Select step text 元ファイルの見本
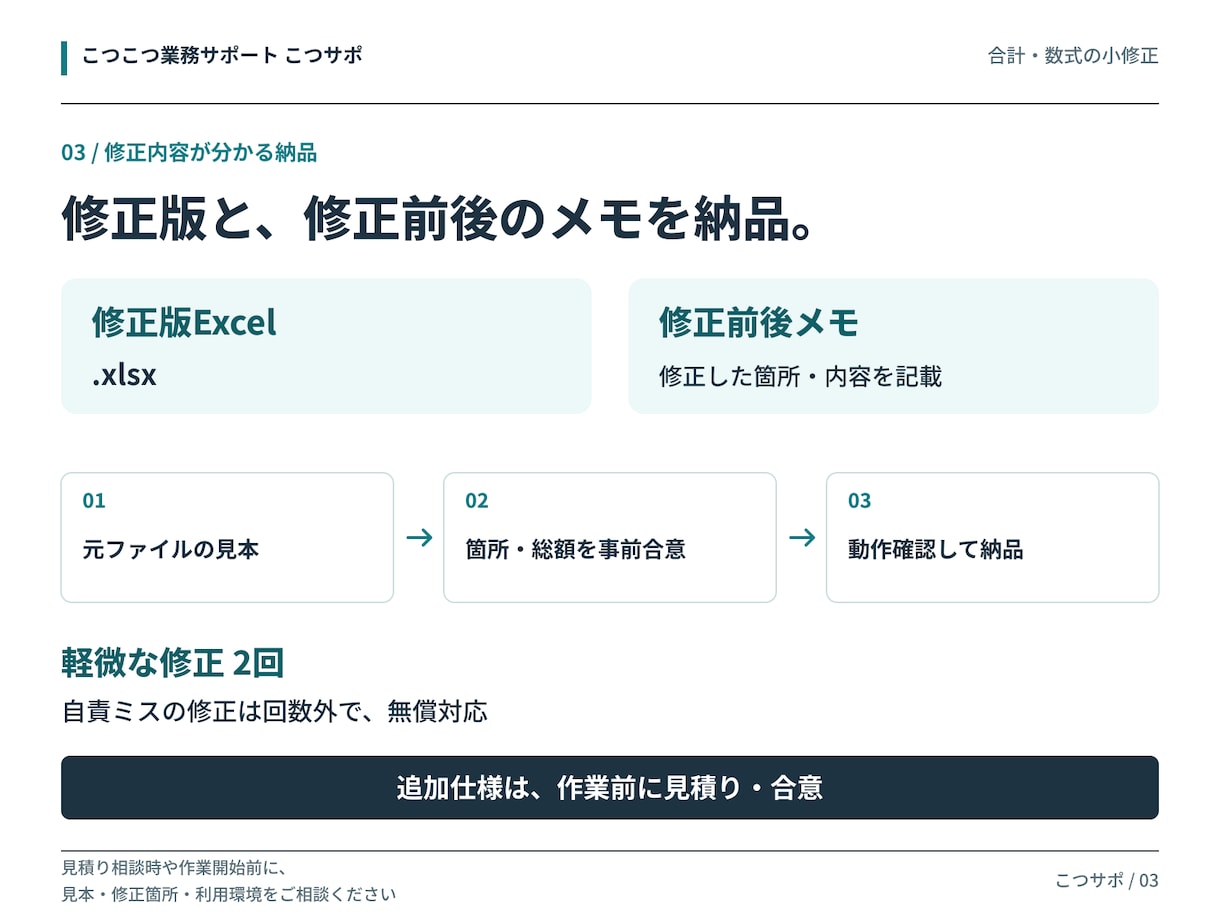1220x915 pixels. (171, 549)
